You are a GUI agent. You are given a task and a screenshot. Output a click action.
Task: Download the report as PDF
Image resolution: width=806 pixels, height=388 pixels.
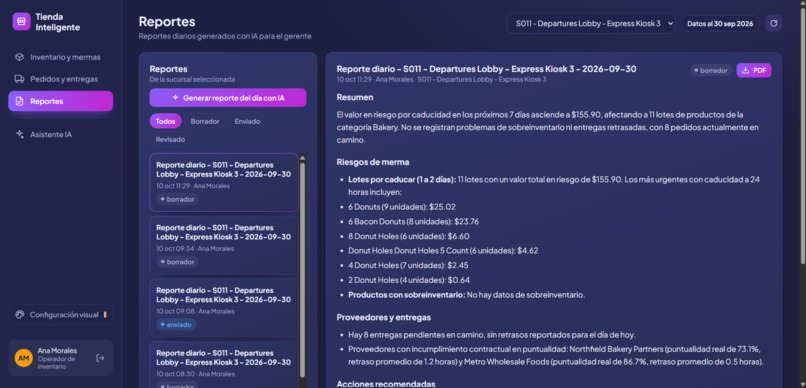[754, 70]
